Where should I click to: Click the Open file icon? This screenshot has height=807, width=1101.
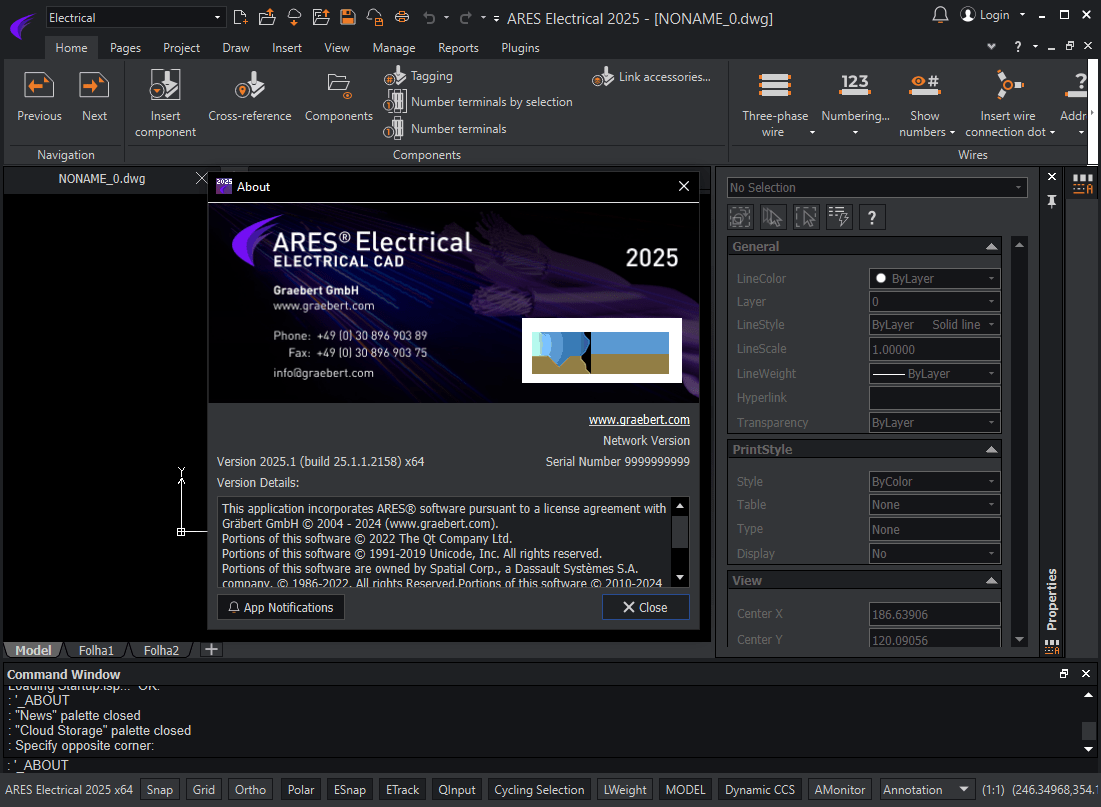[267, 18]
